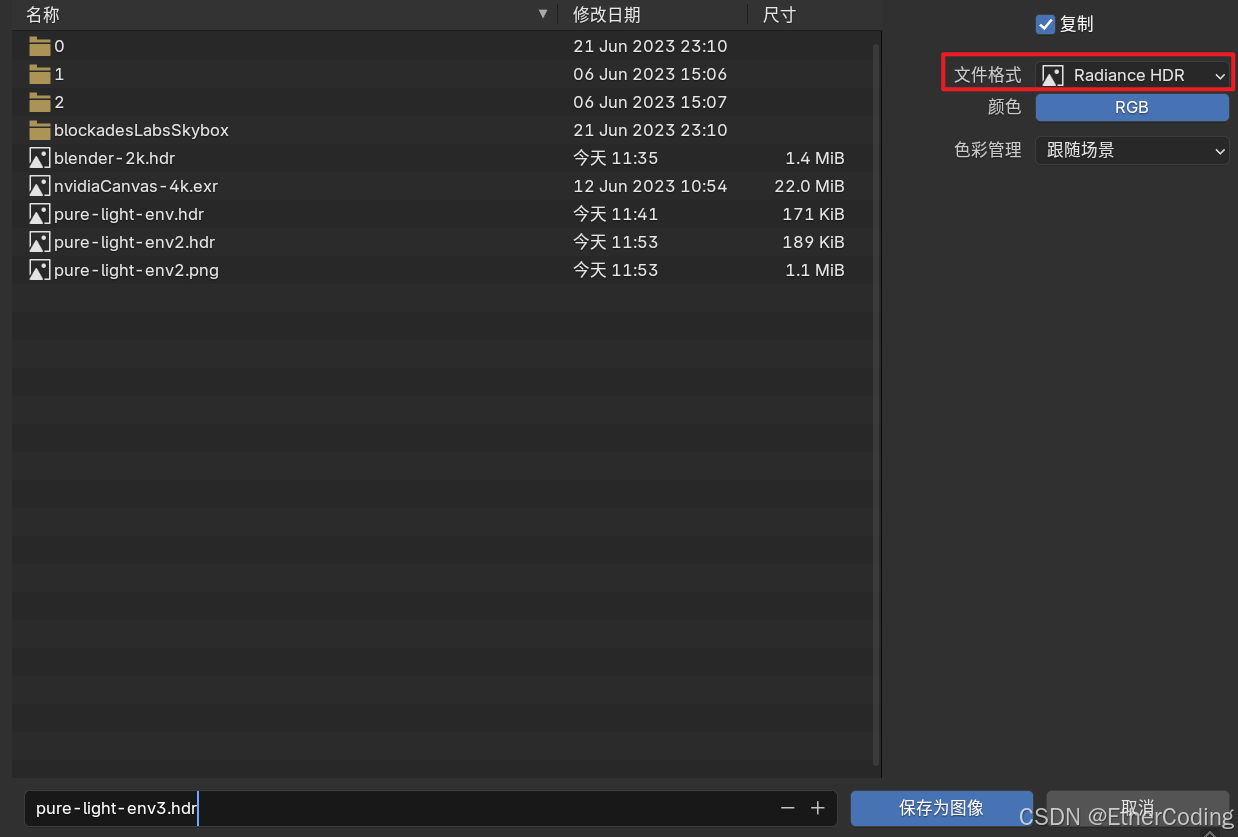
Task: Click the date 06 Jun 2023 15:07
Action: [x=650, y=102]
